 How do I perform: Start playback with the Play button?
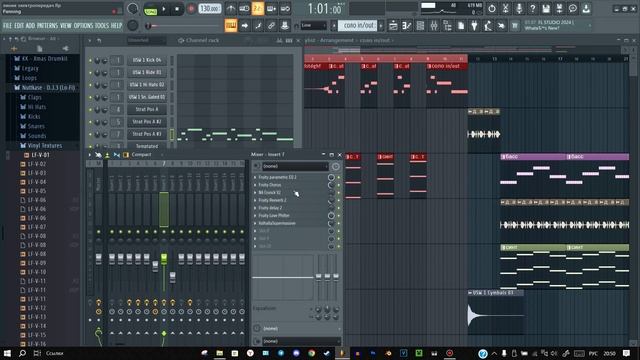tap(164, 9)
